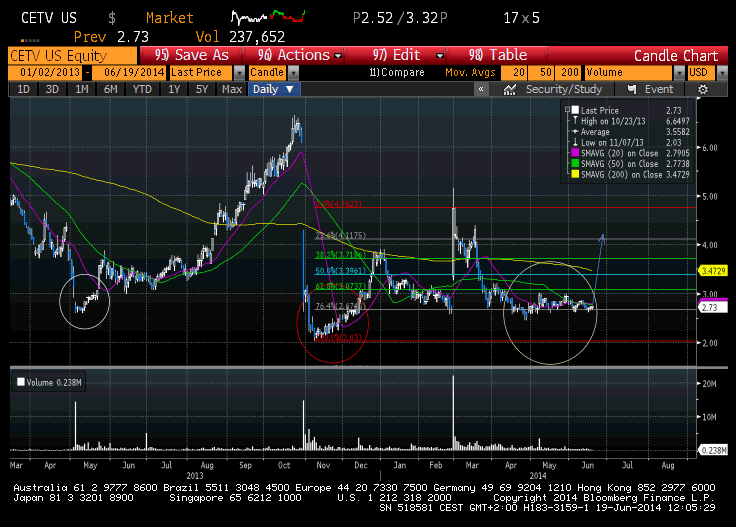Select the 5Y range tab
Viewport: 736px width, 527px height.
tap(202, 89)
